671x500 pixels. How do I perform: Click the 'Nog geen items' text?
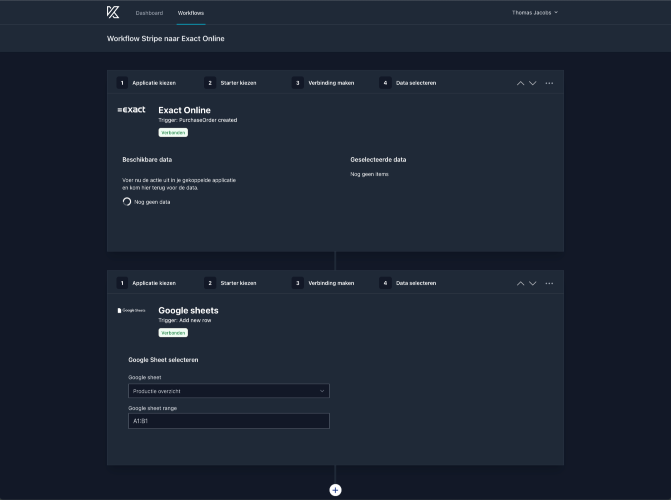[369, 174]
